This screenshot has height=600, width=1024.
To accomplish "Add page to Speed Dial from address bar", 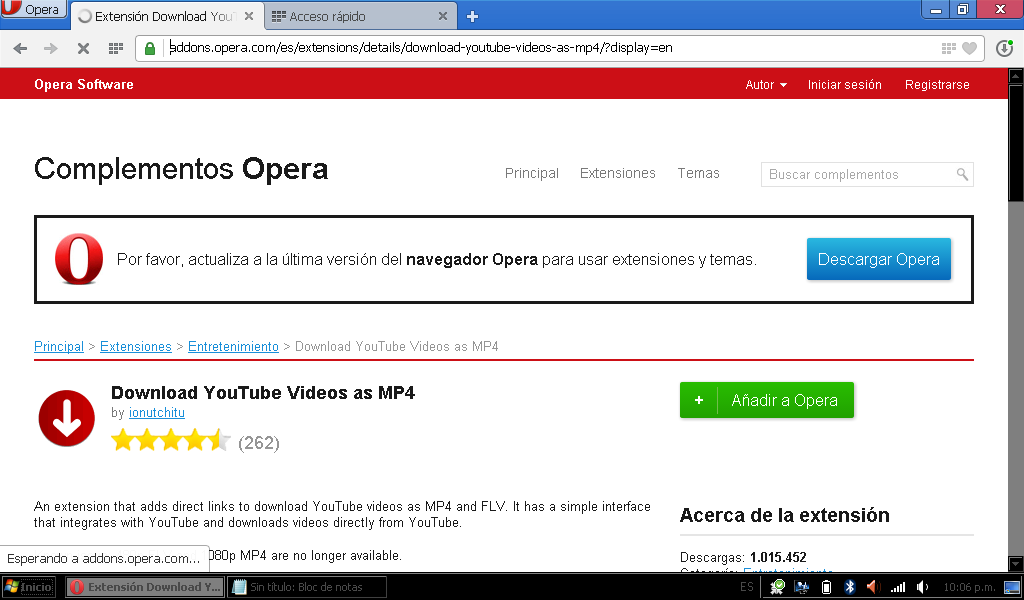I will tap(948, 48).
